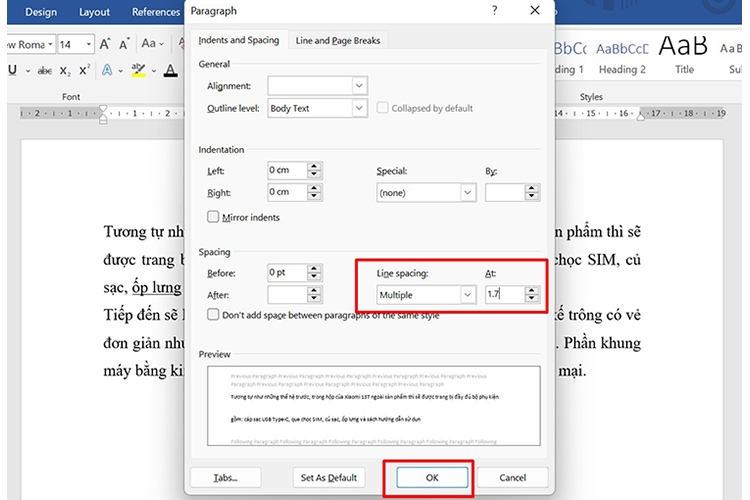This screenshot has height=500, width=750.
Task: Open the Design ribbon tab
Action: 41,12
